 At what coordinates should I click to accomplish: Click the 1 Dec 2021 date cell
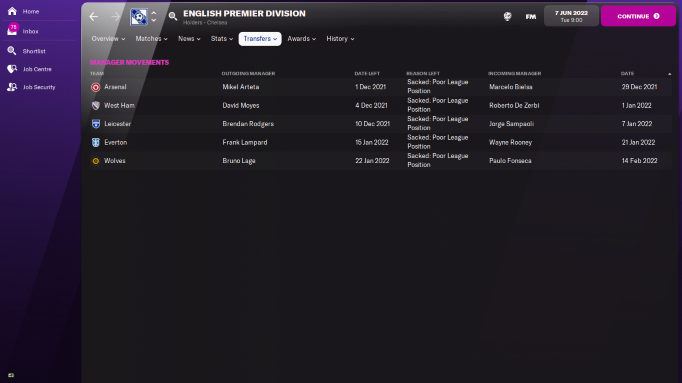371,87
